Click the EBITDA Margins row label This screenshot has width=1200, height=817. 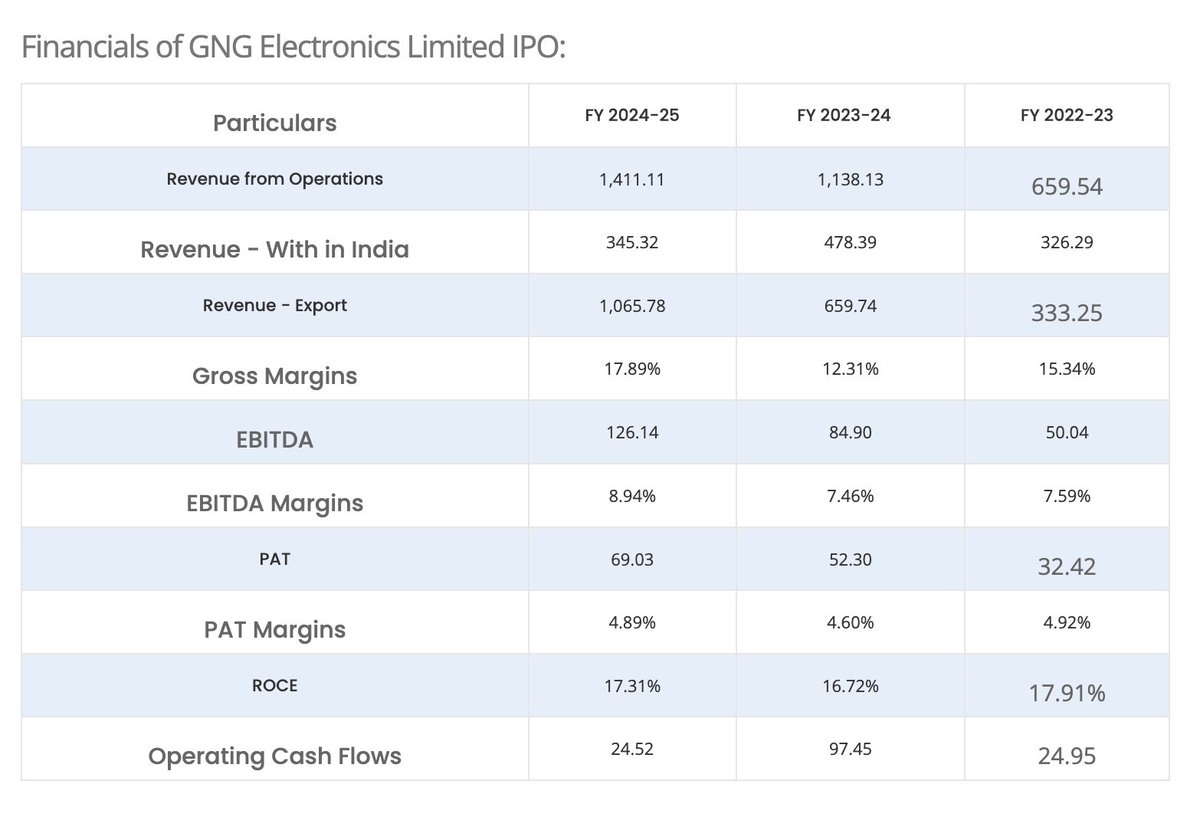(x=275, y=503)
